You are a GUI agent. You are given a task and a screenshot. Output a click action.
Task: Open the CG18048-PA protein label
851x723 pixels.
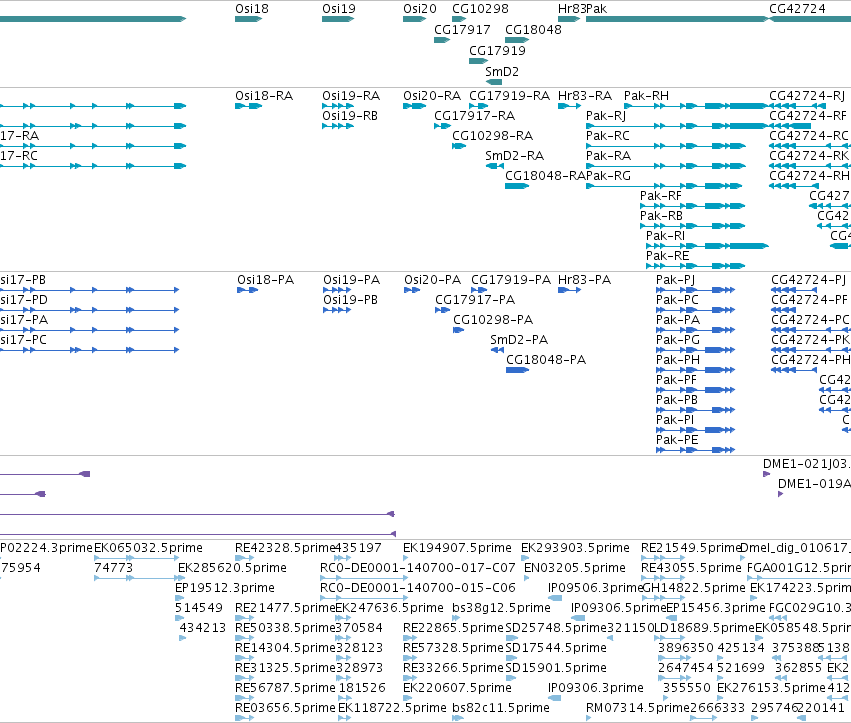tap(546, 360)
